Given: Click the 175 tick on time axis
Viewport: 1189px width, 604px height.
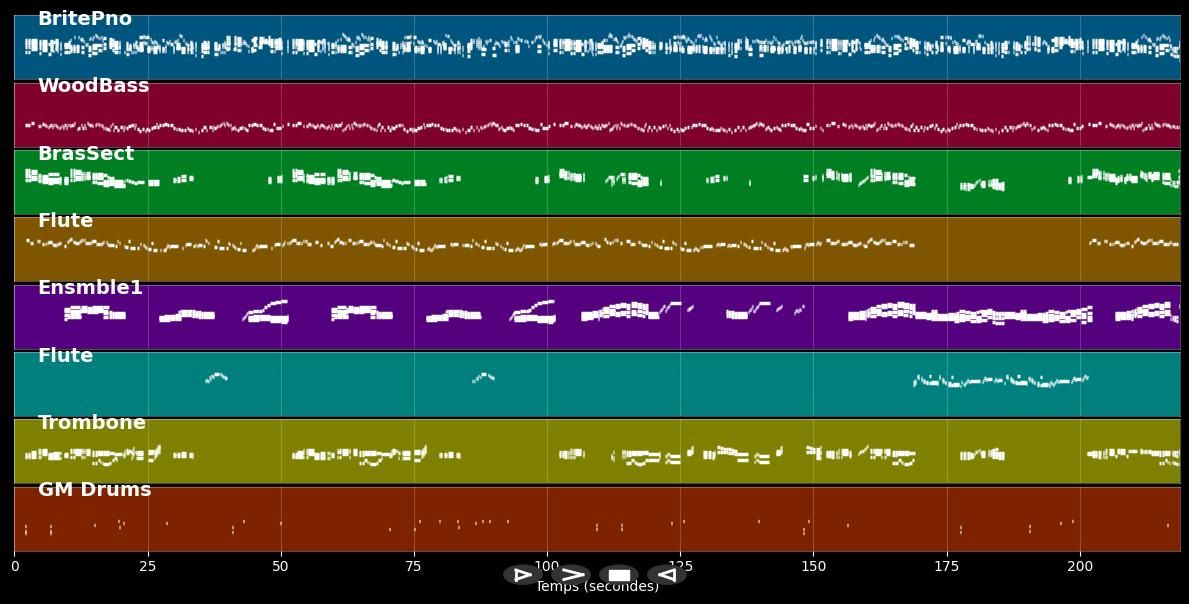Looking at the screenshot, I should coord(947,567).
